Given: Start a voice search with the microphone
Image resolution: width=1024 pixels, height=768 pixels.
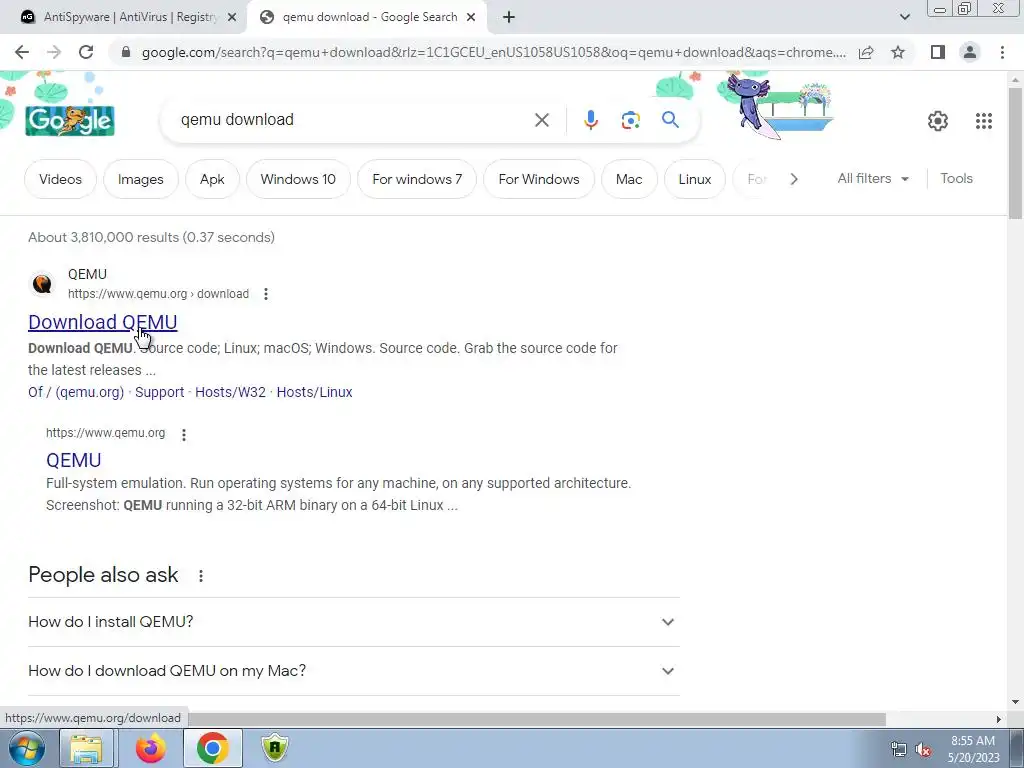Looking at the screenshot, I should [x=590, y=120].
